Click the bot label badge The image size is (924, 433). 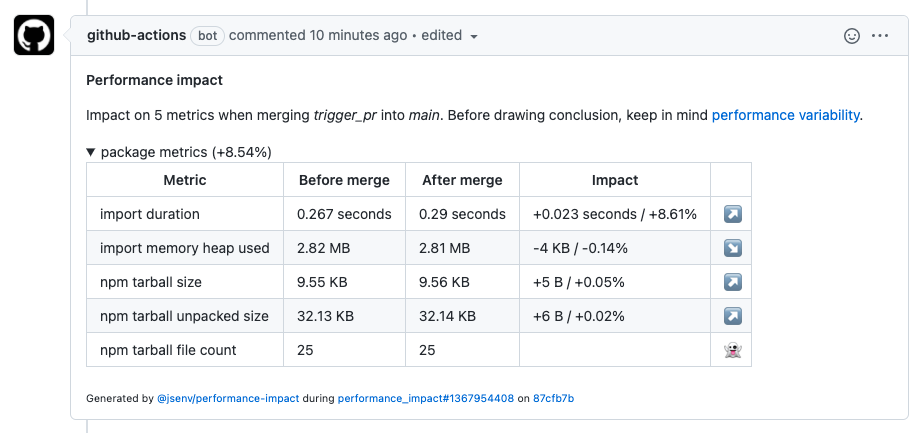tap(207, 36)
